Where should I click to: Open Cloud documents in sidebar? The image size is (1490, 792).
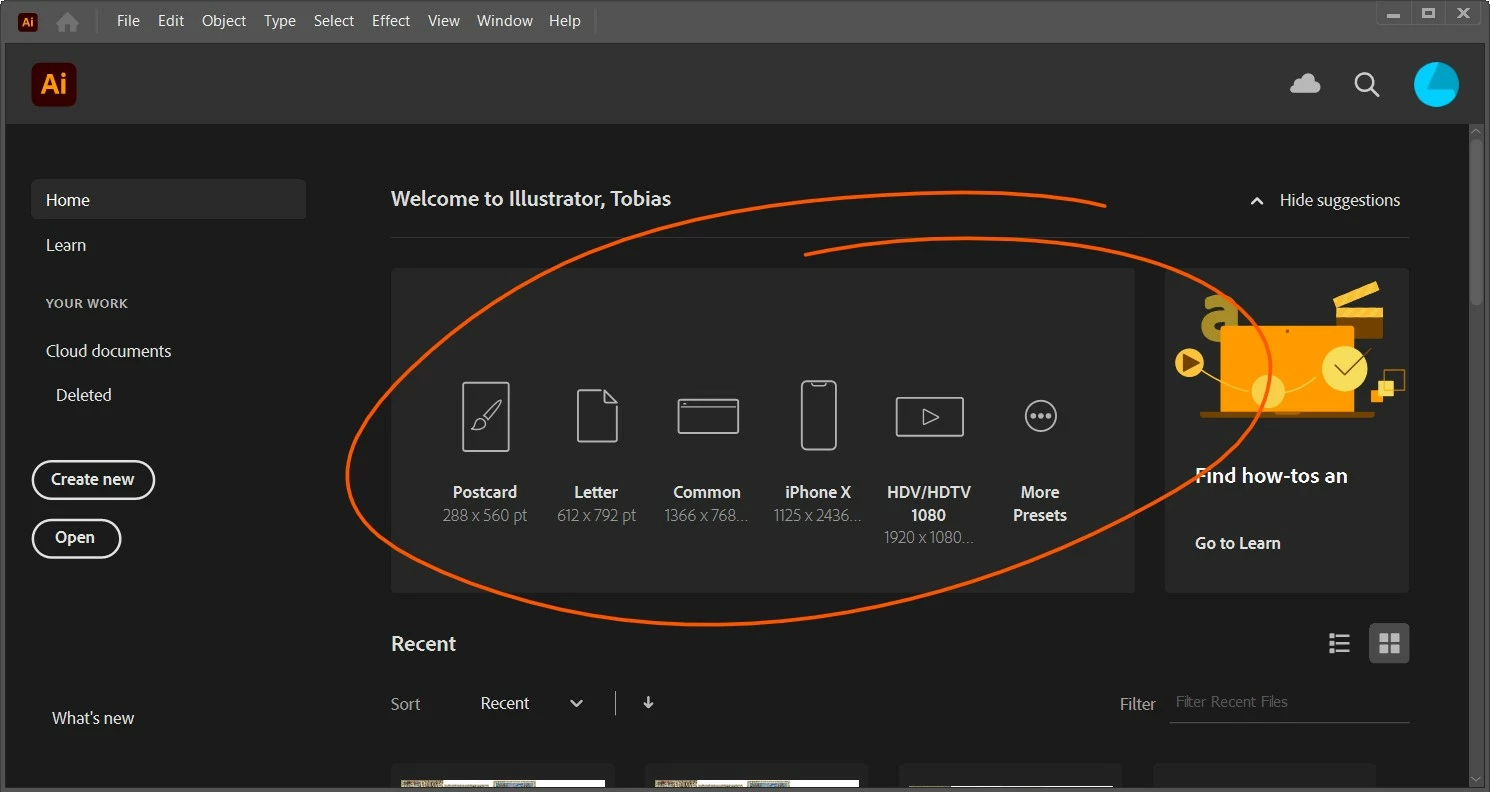click(109, 351)
